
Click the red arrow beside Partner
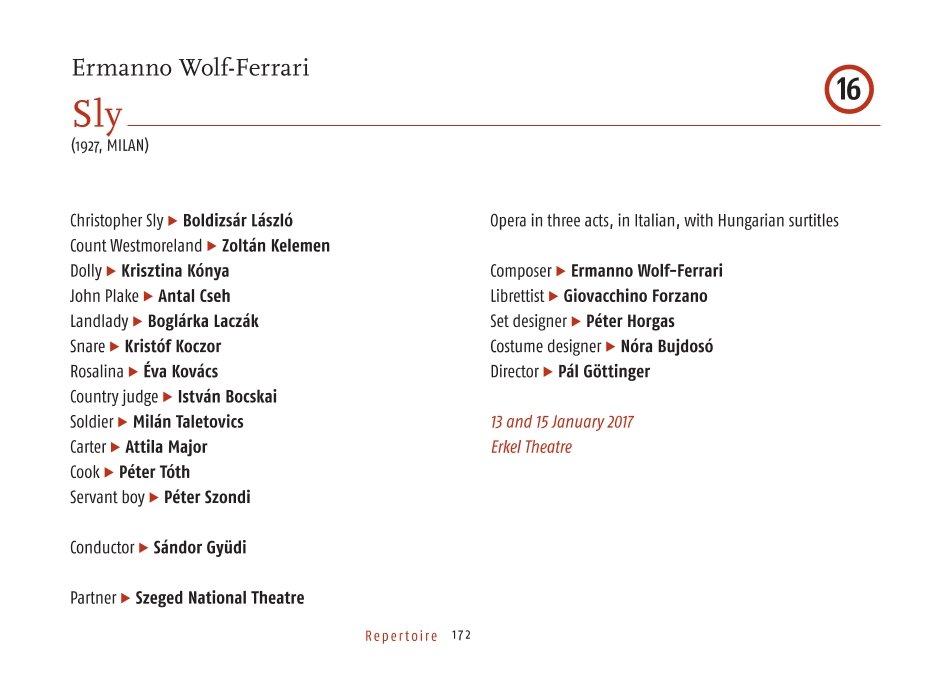[x=125, y=598]
